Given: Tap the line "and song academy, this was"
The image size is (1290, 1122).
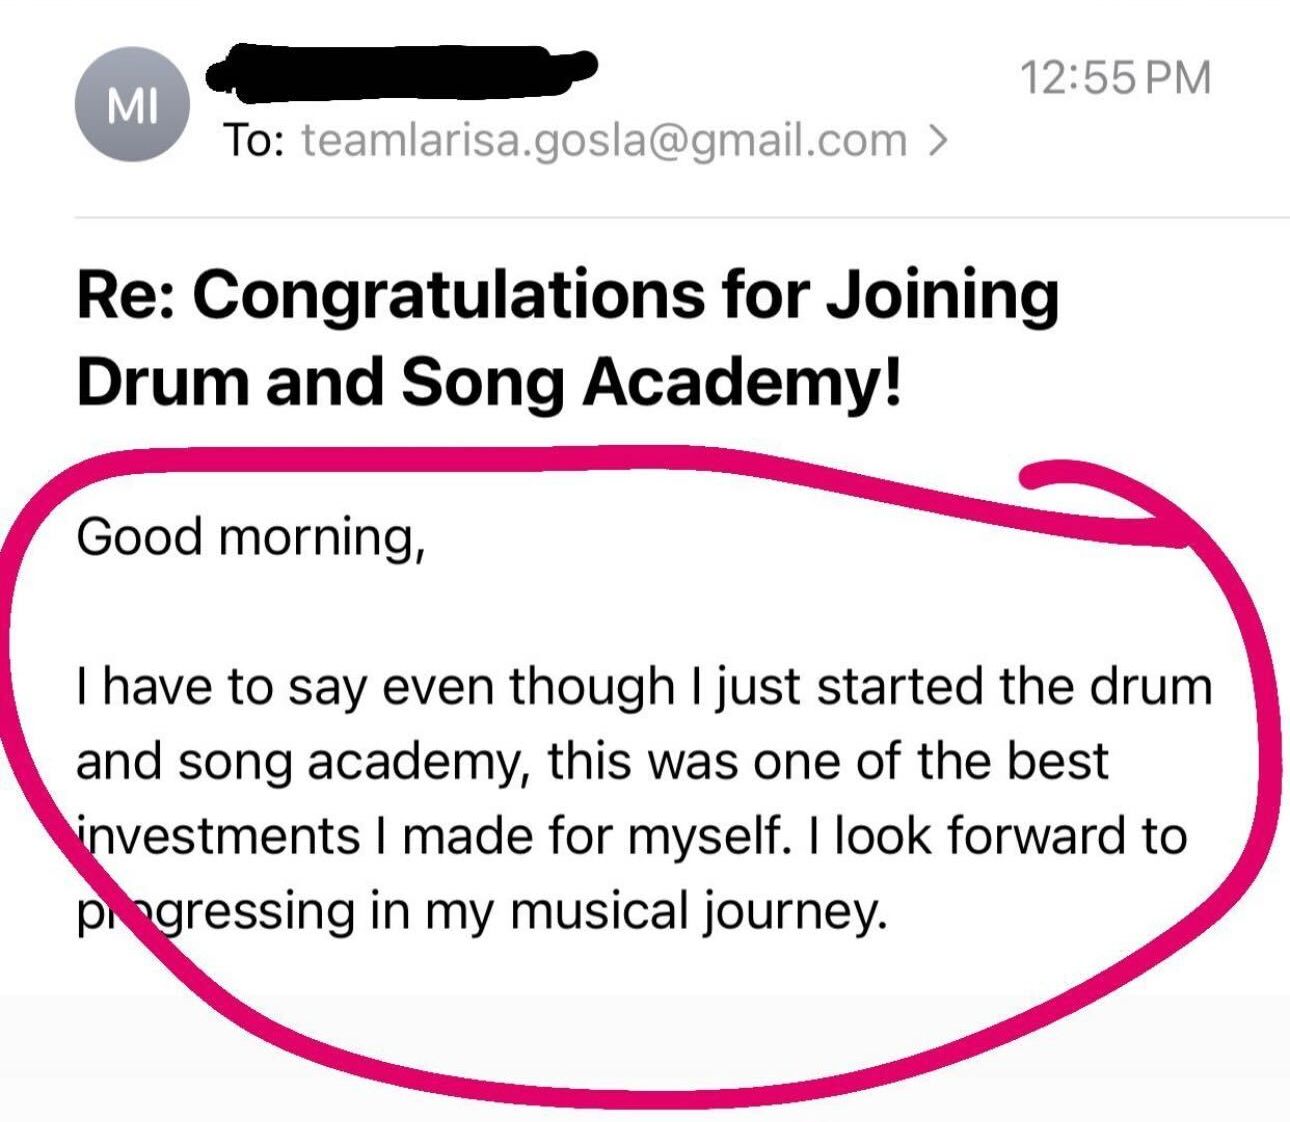Looking at the screenshot, I should [x=592, y=762].
